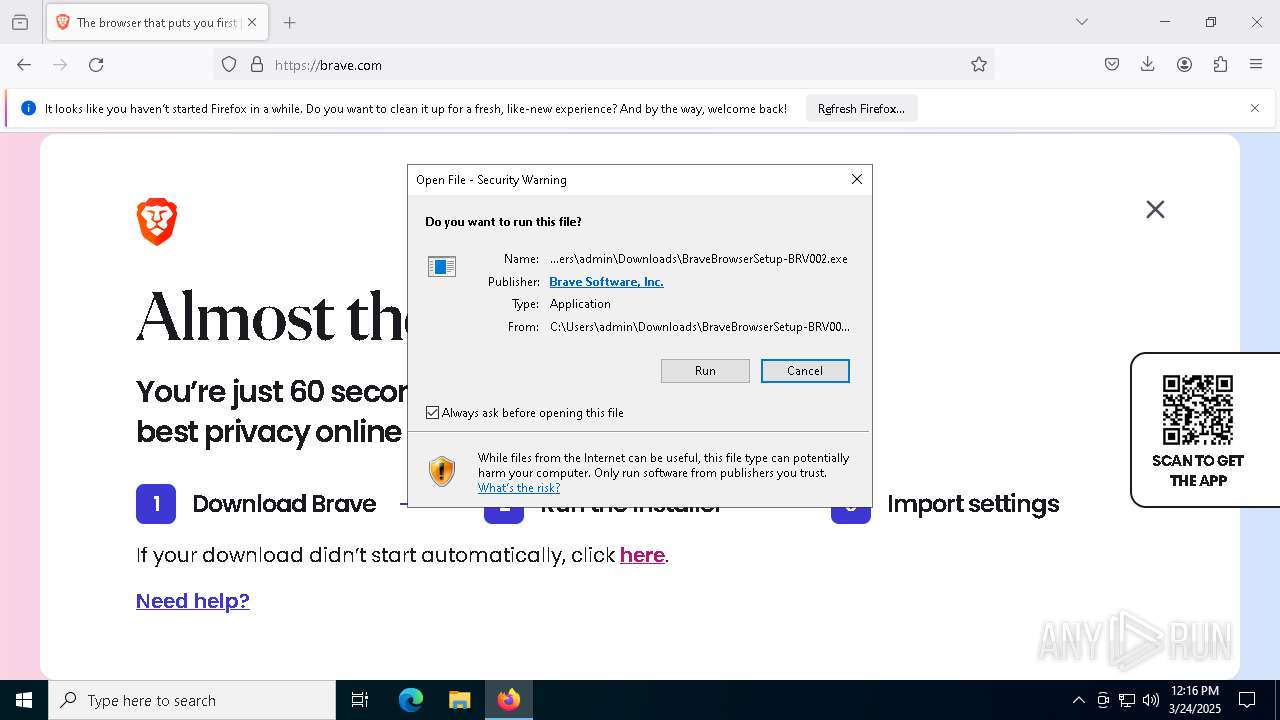Open the extensions puzzle icon

point(1220,65)
